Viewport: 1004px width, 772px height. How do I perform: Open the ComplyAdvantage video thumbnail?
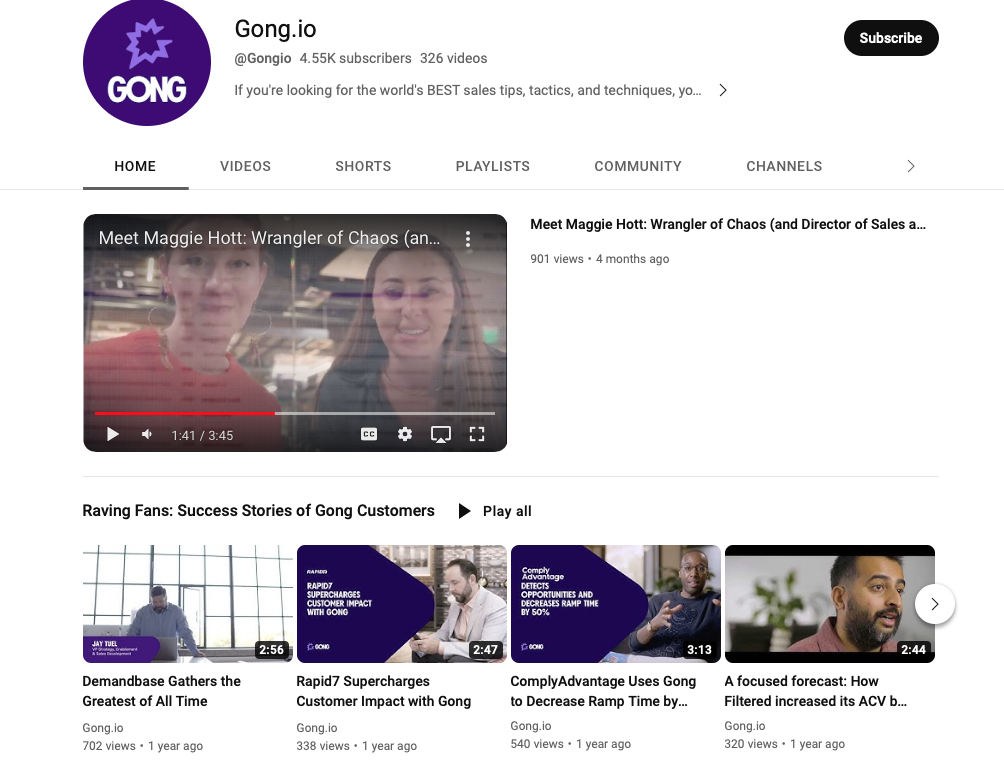pos(615,604)
